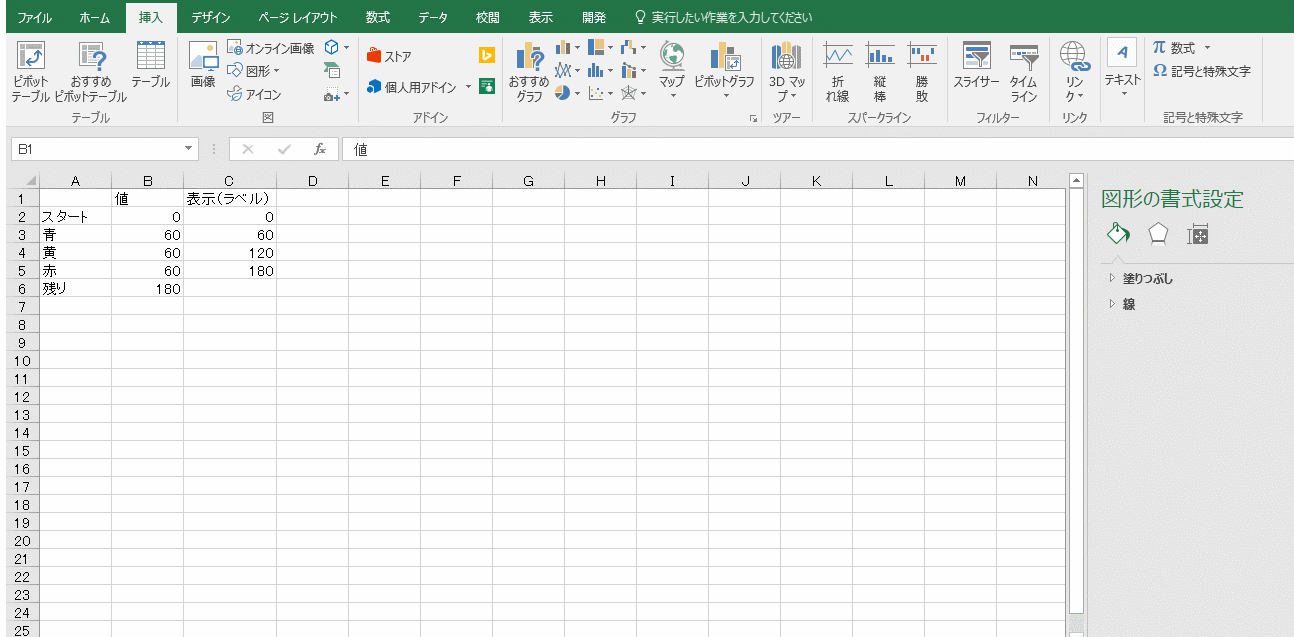Click the Timeline (タイムライン) filter icon
The height and width of the screenshot is (637, 1294).
point(1023,70)
